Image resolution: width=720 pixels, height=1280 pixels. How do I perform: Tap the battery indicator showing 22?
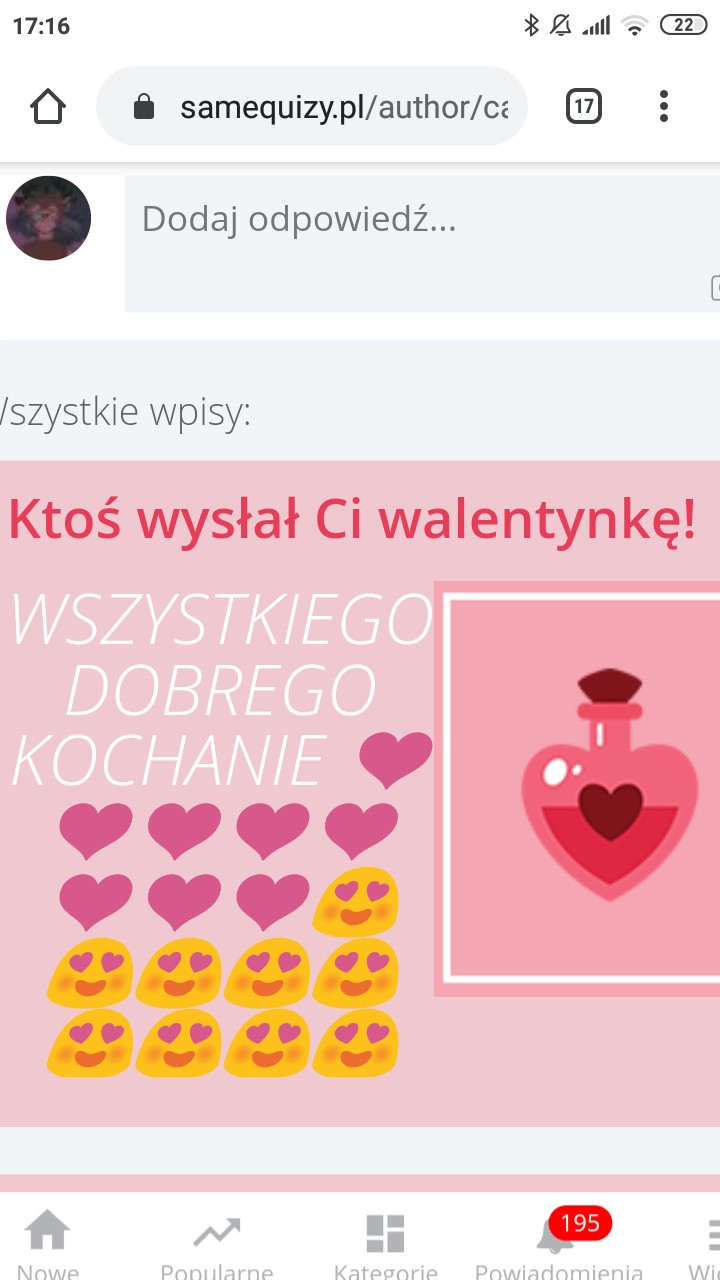(683, 26)
